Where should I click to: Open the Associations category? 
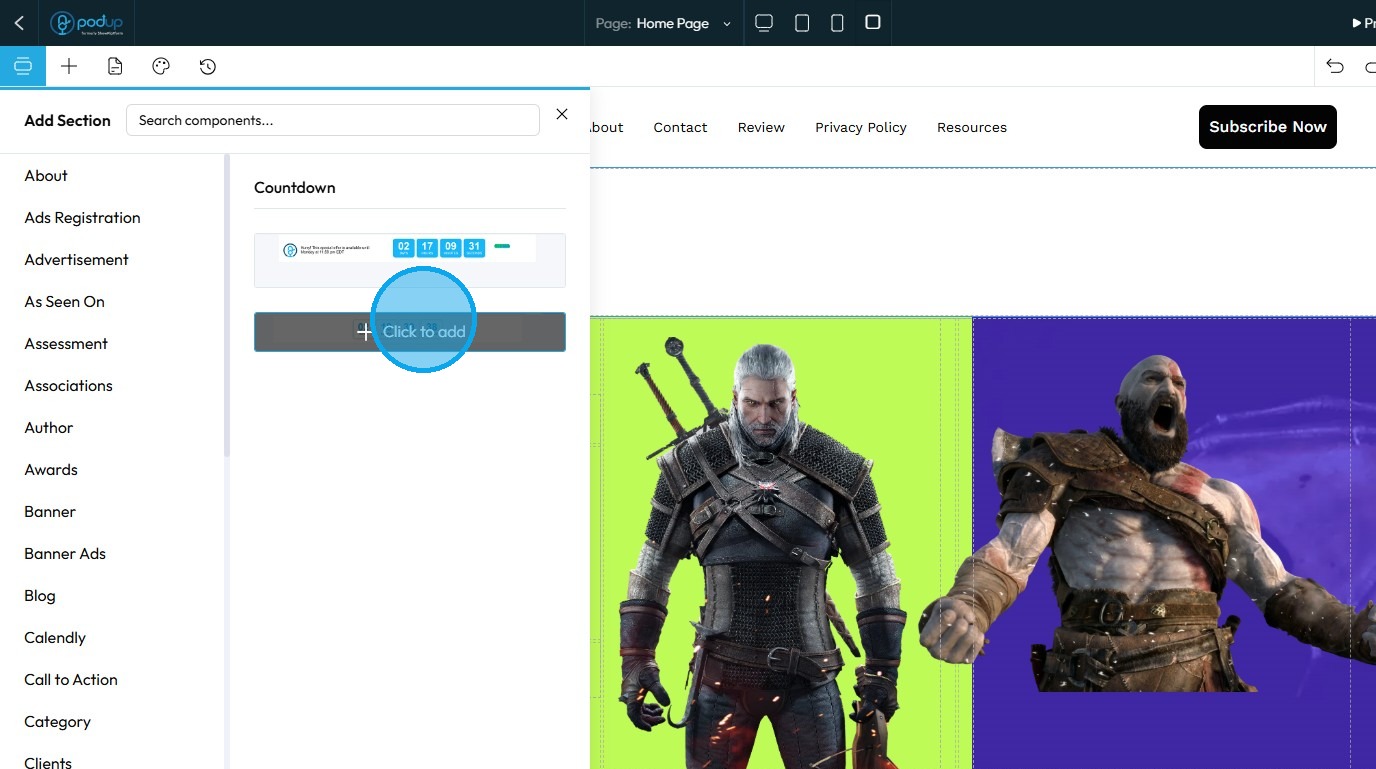(x=68, y=385)
